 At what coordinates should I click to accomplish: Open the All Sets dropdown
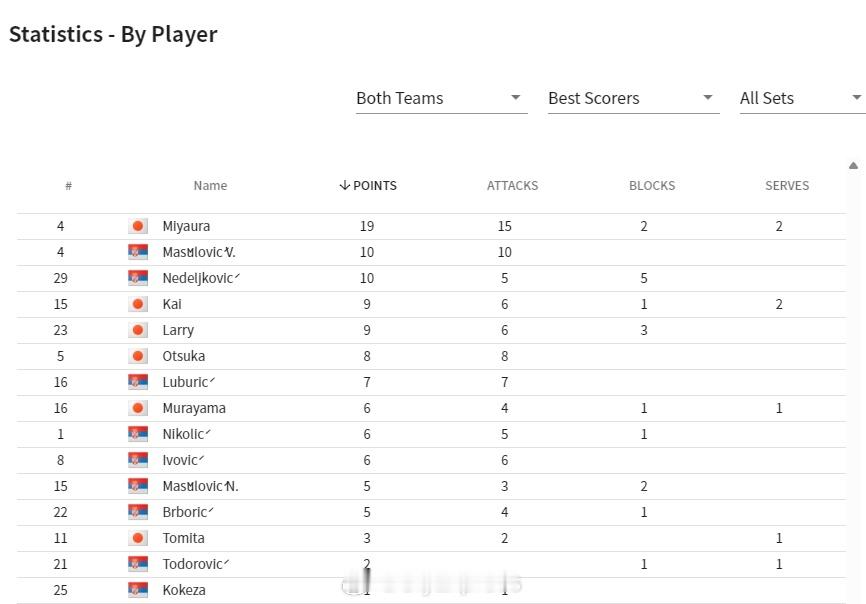[x=802, y=98]
